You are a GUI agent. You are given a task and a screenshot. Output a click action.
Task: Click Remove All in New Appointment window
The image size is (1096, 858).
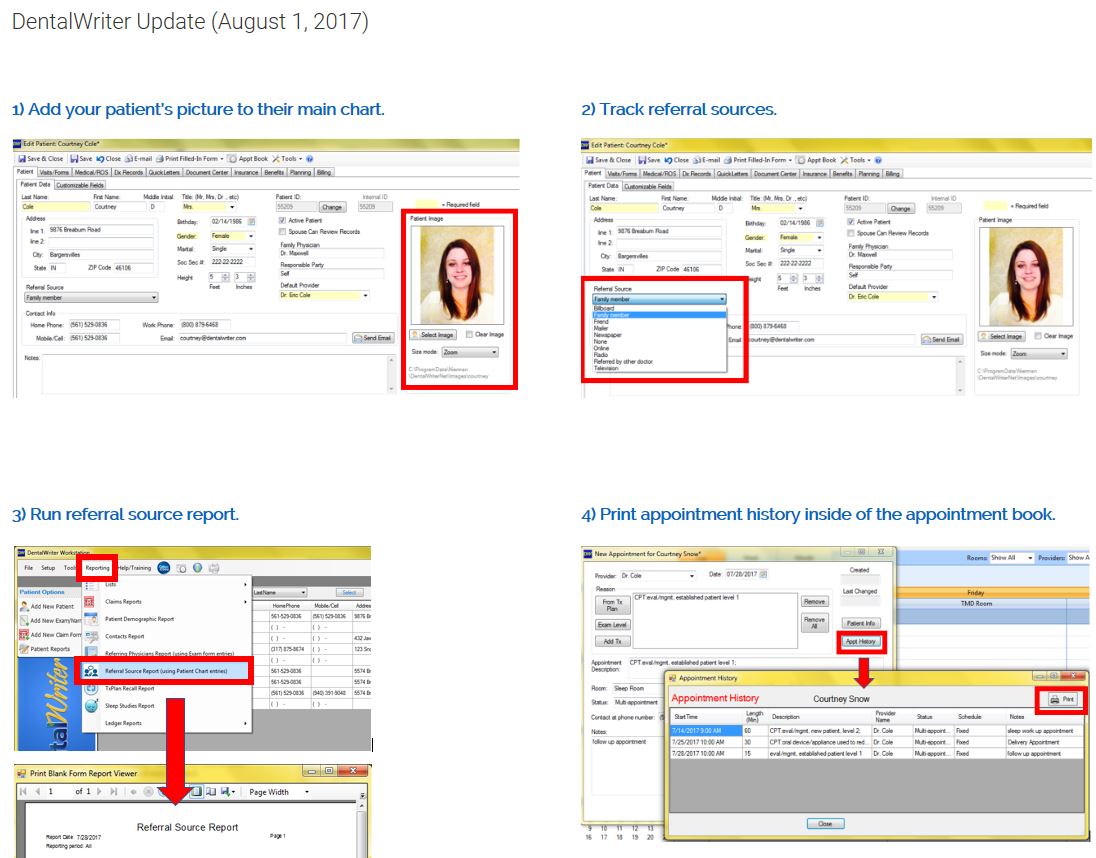tap(814, 623)
